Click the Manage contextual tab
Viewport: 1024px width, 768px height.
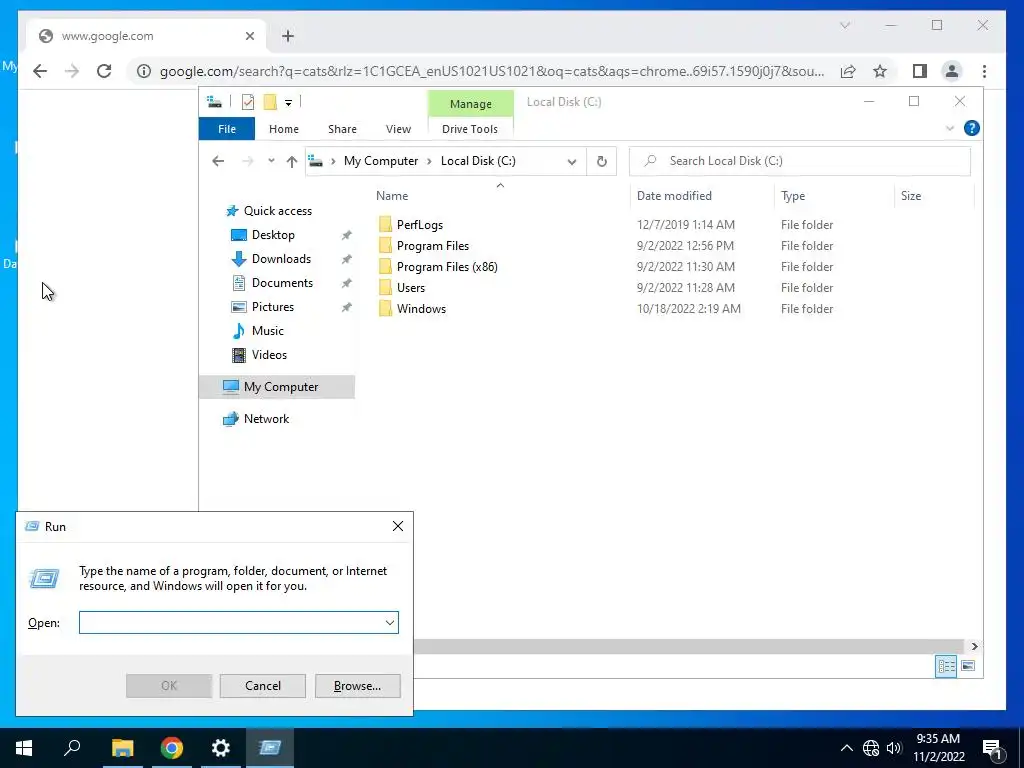pos(470,104)
